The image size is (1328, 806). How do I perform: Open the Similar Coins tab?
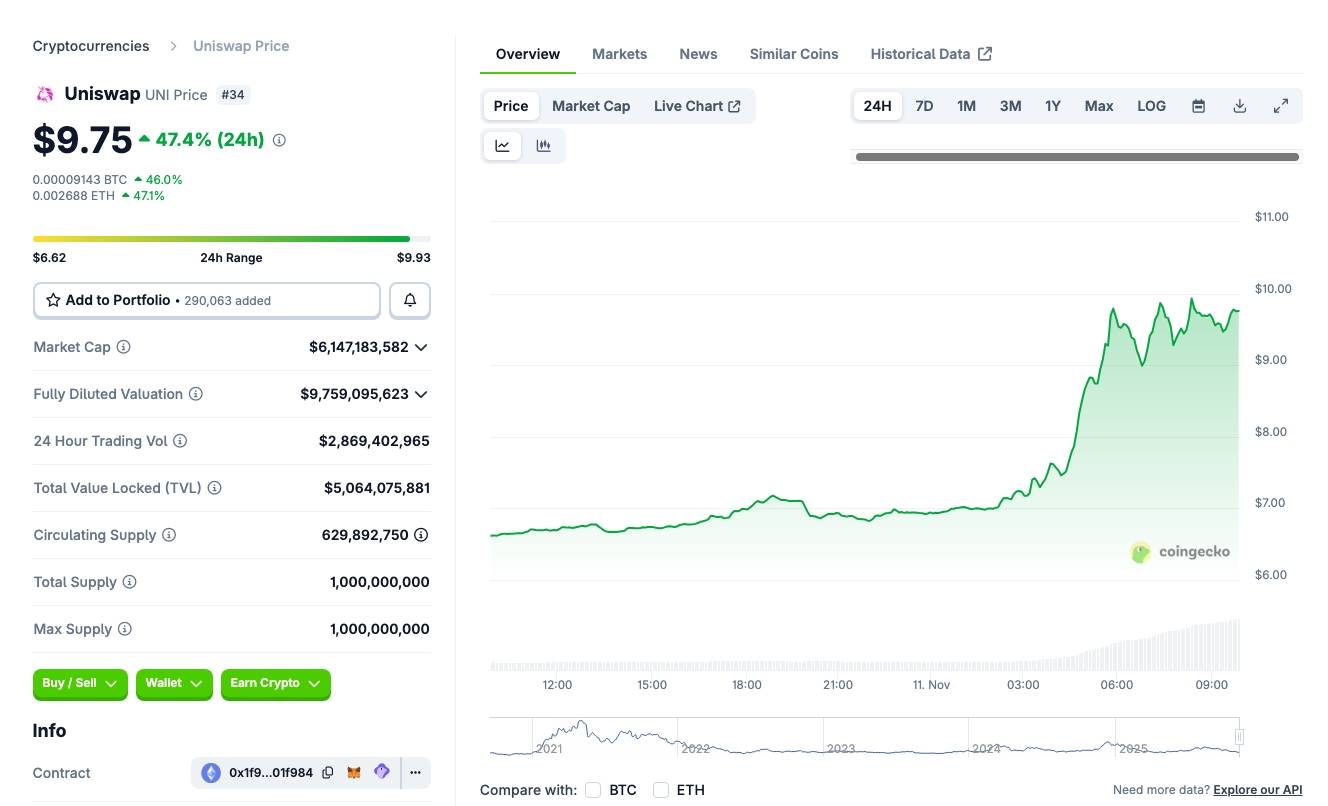click(x=794, y=54)
